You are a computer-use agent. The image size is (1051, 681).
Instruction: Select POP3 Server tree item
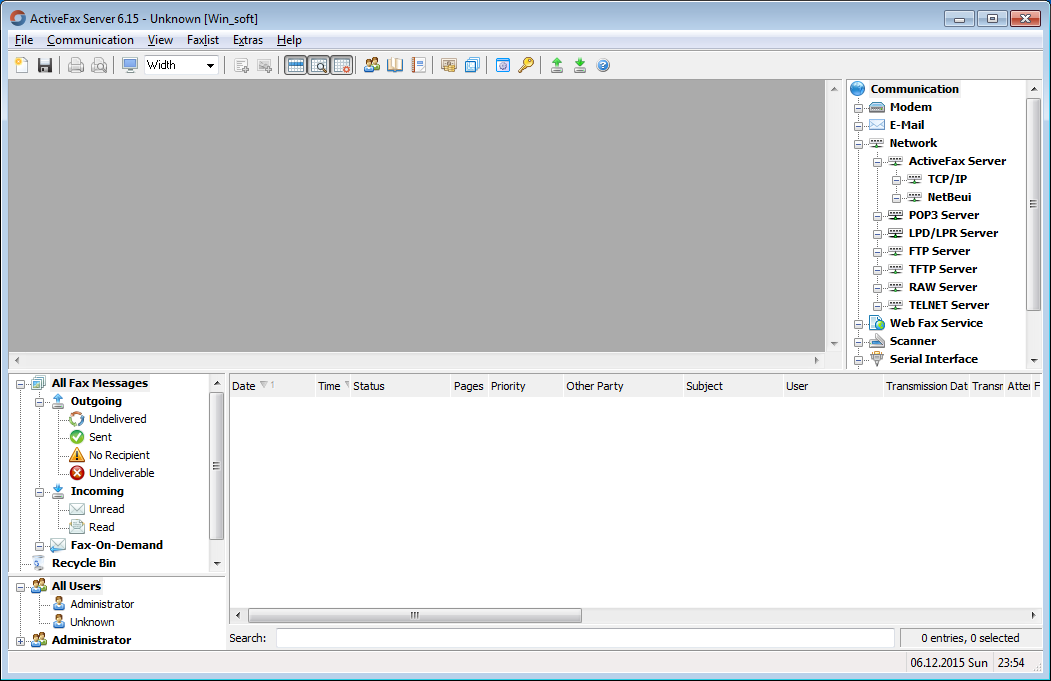[x=943, y=215]
